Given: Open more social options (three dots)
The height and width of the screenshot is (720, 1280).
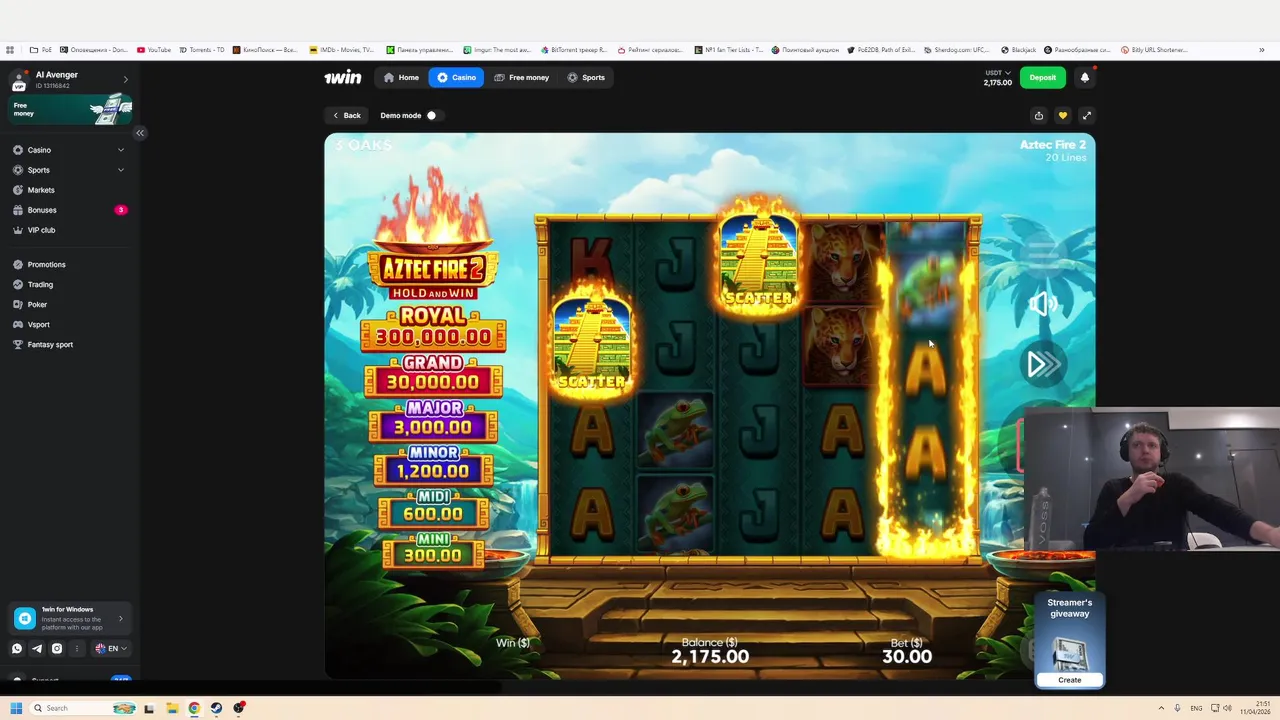Looking at the screenshot, I should coord(77,648).
